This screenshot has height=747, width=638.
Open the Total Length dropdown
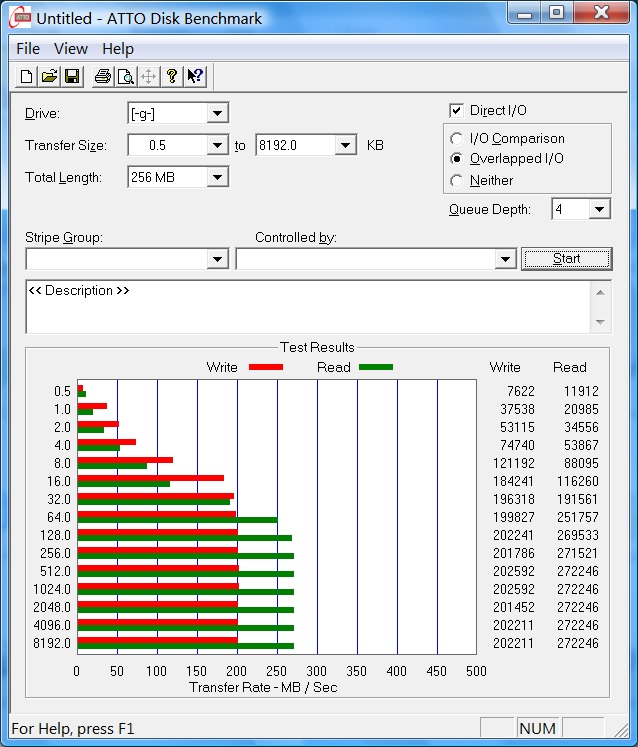(217, 177)
